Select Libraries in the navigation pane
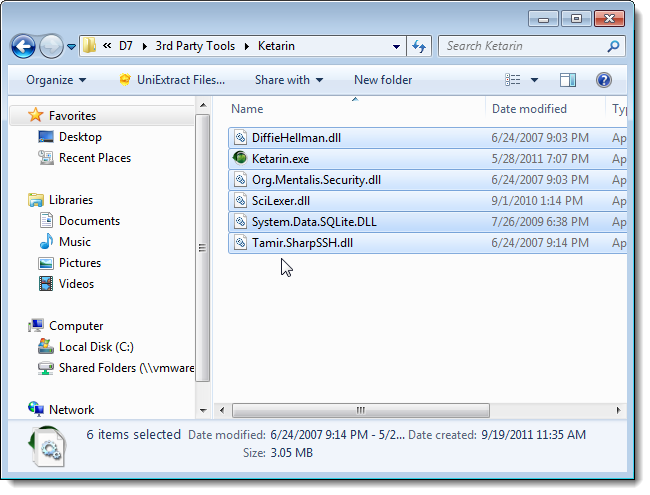650x495 pixels. [71, 200]
